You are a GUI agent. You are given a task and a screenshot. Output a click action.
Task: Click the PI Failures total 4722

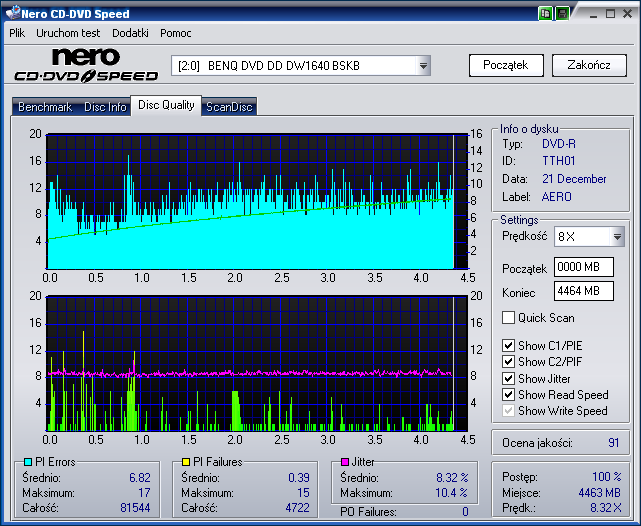(x=297, y=508)
